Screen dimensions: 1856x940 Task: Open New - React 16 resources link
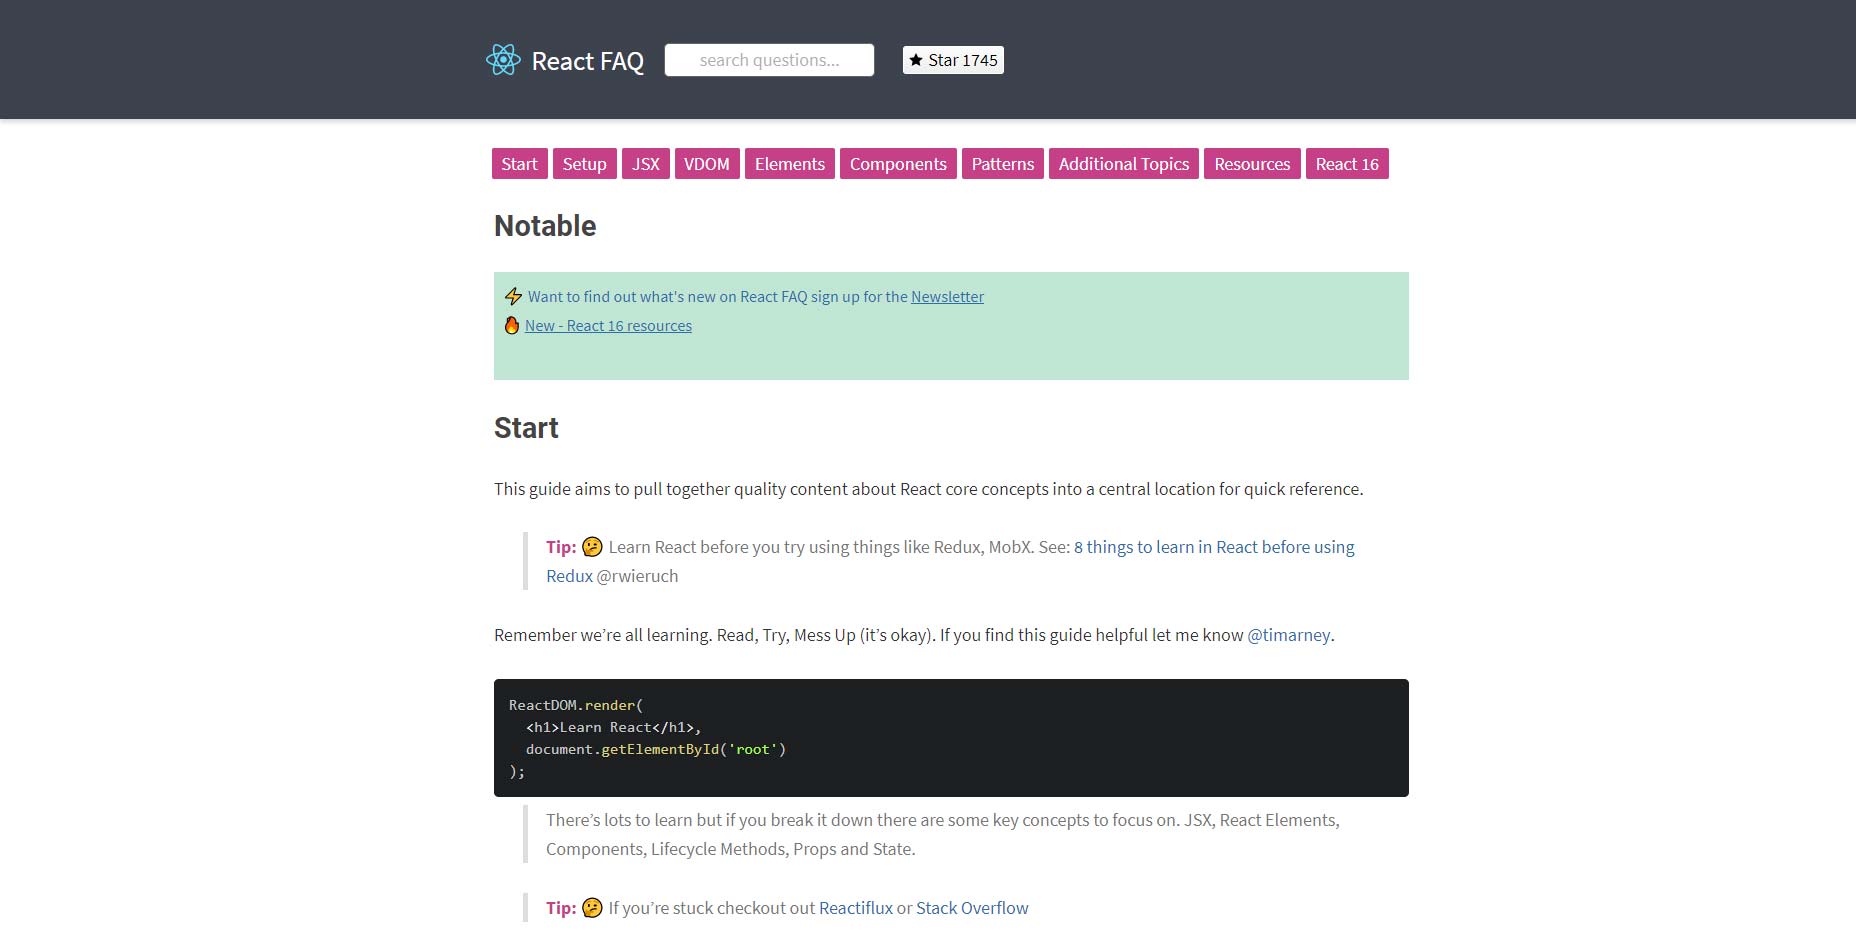[x=608, y=325]
